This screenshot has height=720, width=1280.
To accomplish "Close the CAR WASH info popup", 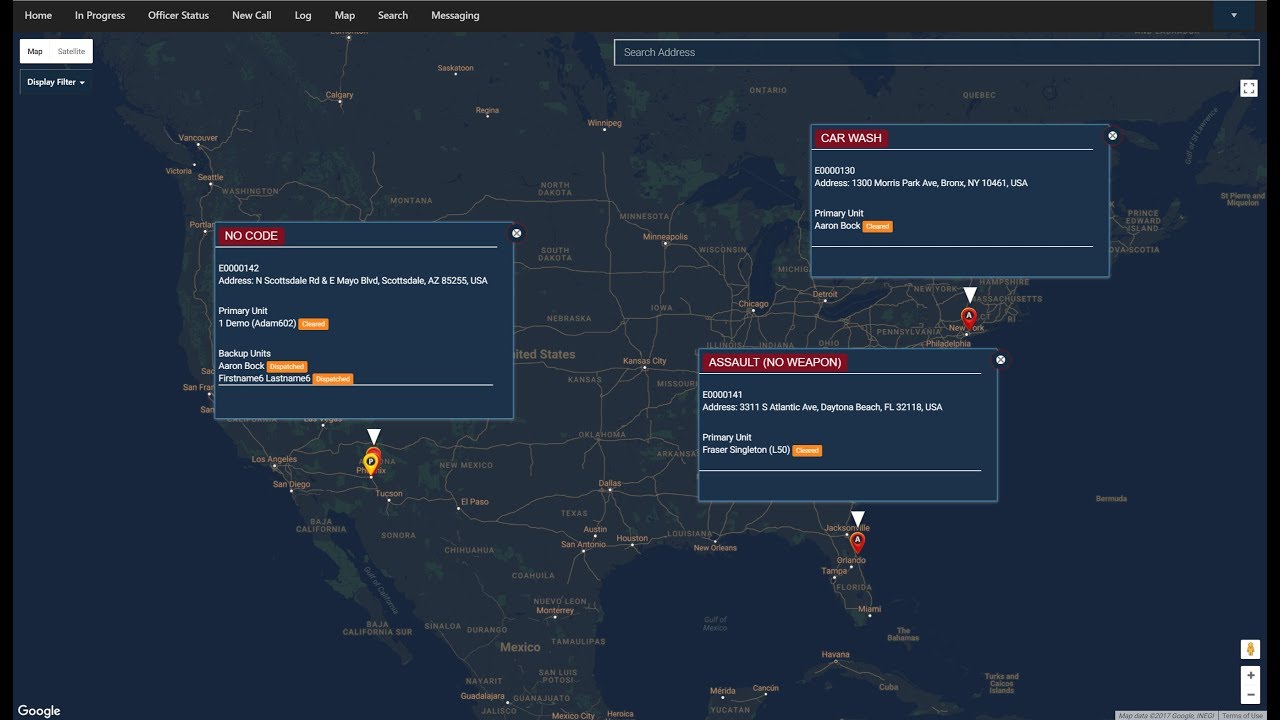I will tap(1112, 135).
